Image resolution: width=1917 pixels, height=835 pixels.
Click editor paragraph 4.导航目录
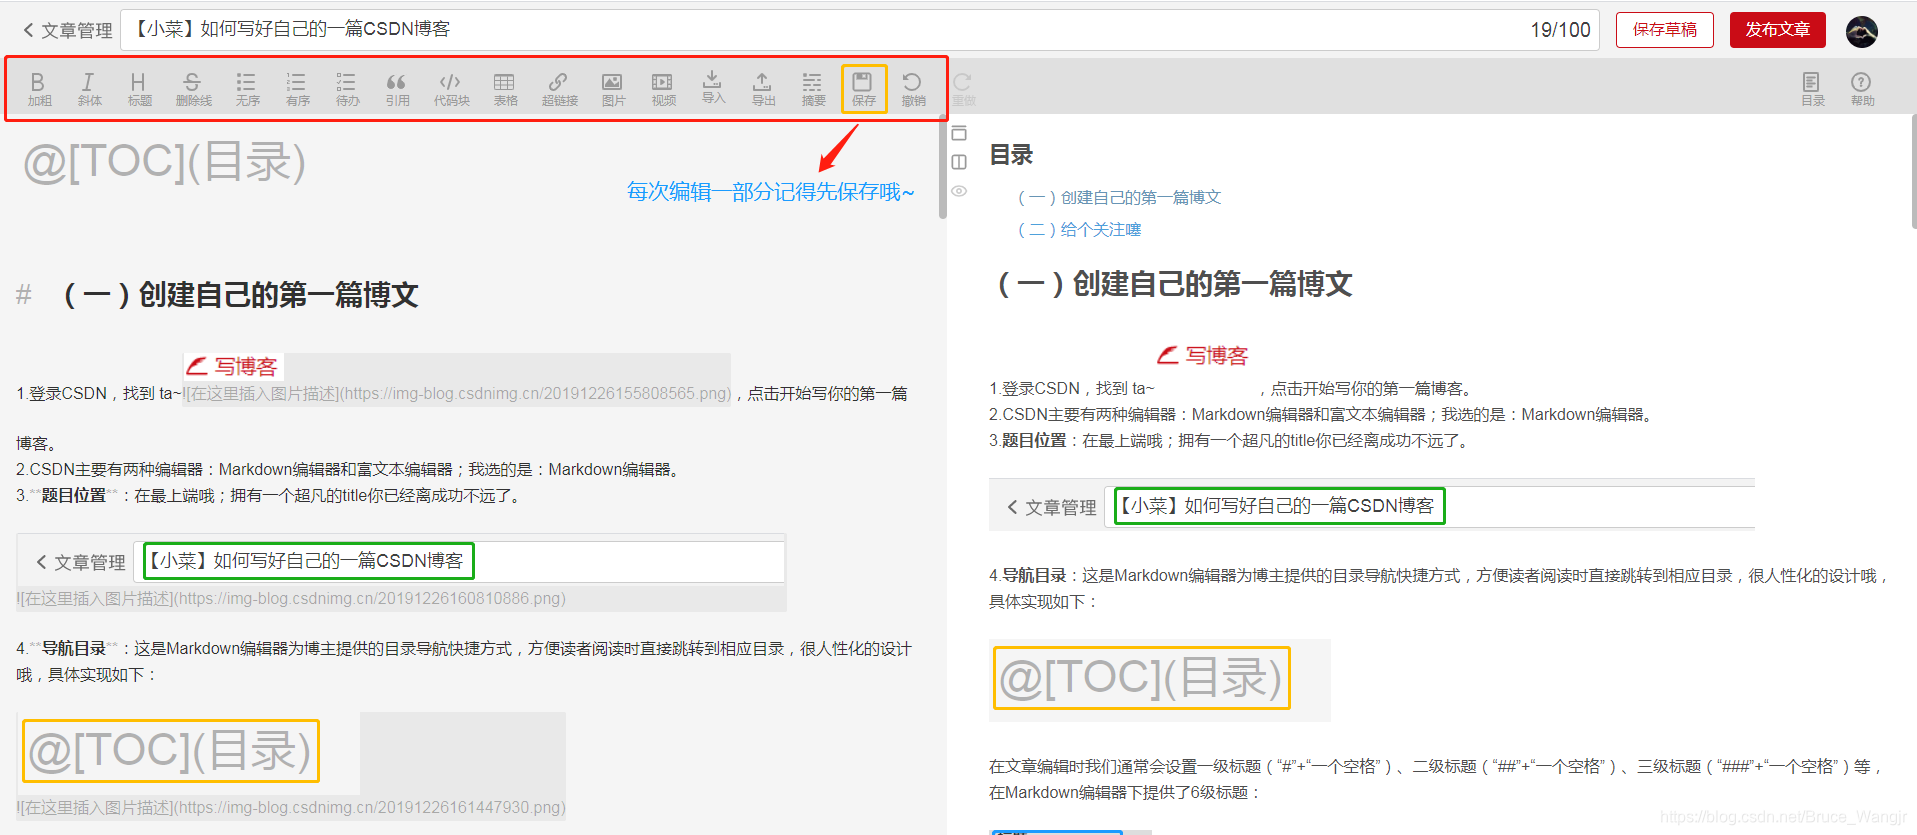click(x=465, y=661)
